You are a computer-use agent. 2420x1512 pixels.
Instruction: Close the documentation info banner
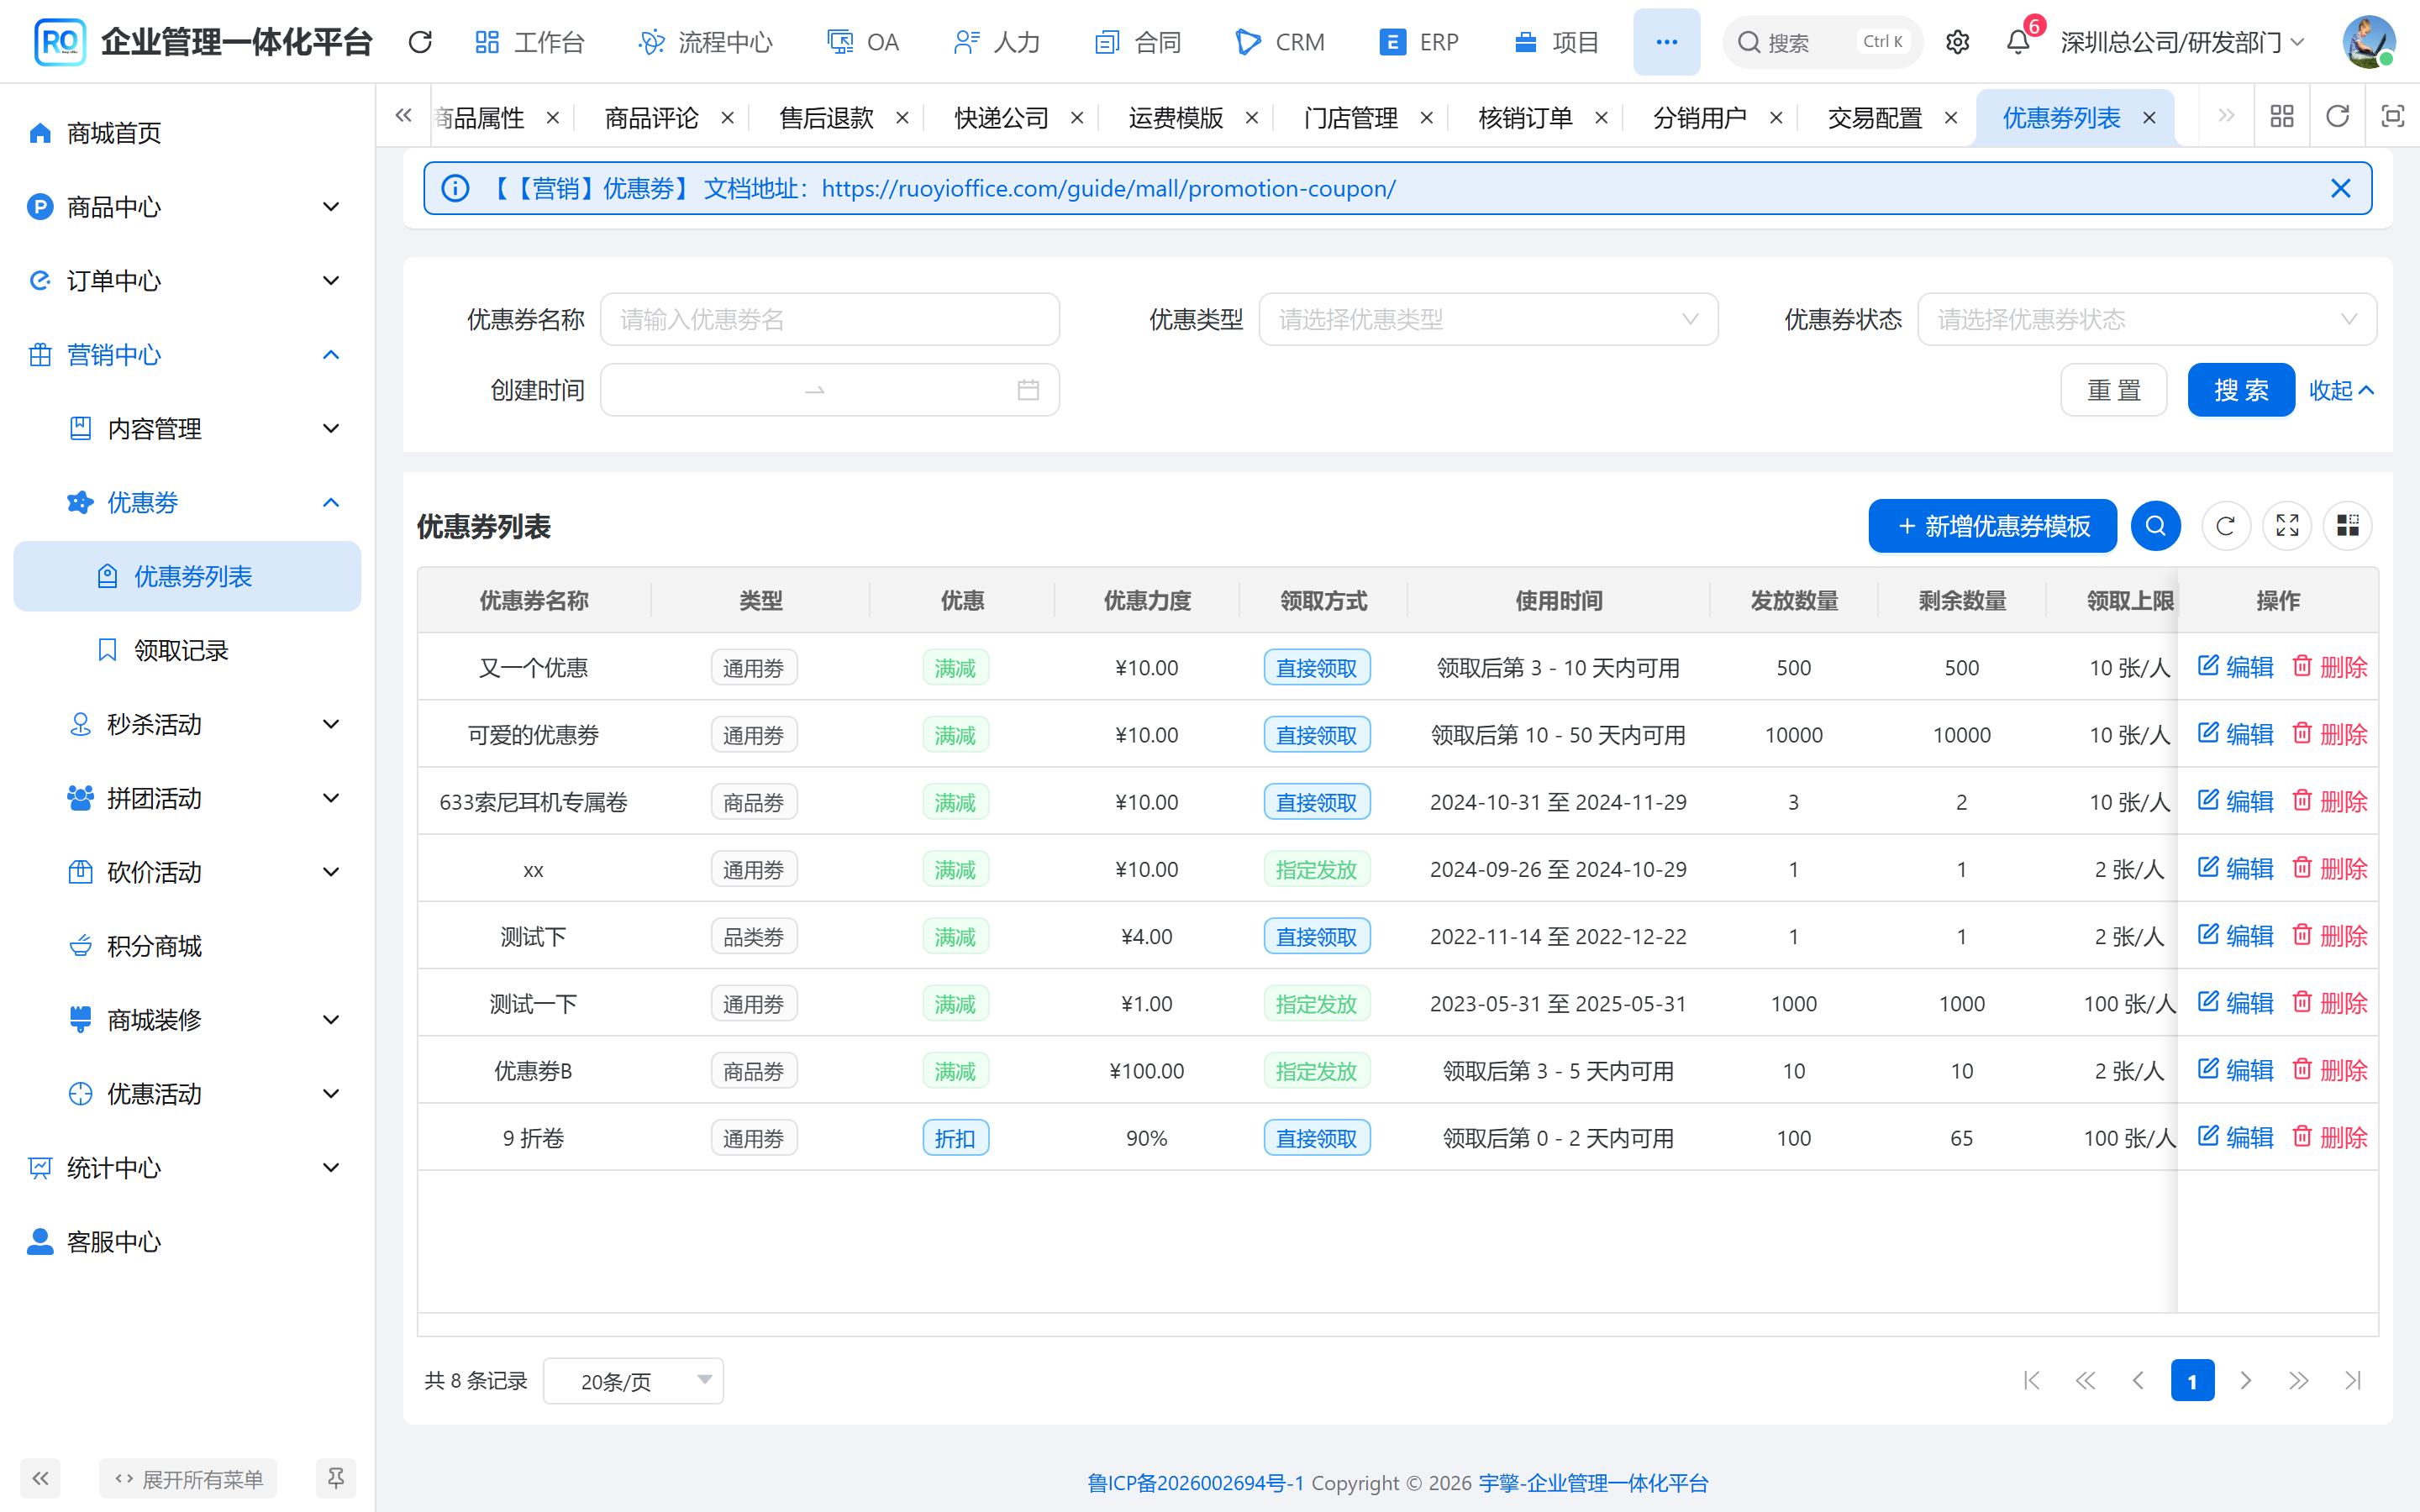(2340, 188)
